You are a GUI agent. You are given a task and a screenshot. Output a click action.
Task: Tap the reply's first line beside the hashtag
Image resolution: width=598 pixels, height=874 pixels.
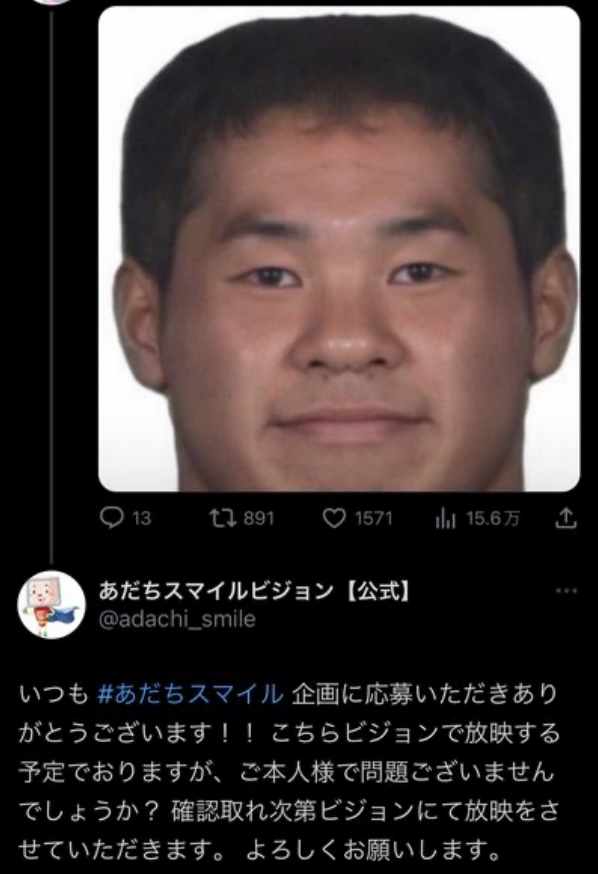[x=425, y=694]
